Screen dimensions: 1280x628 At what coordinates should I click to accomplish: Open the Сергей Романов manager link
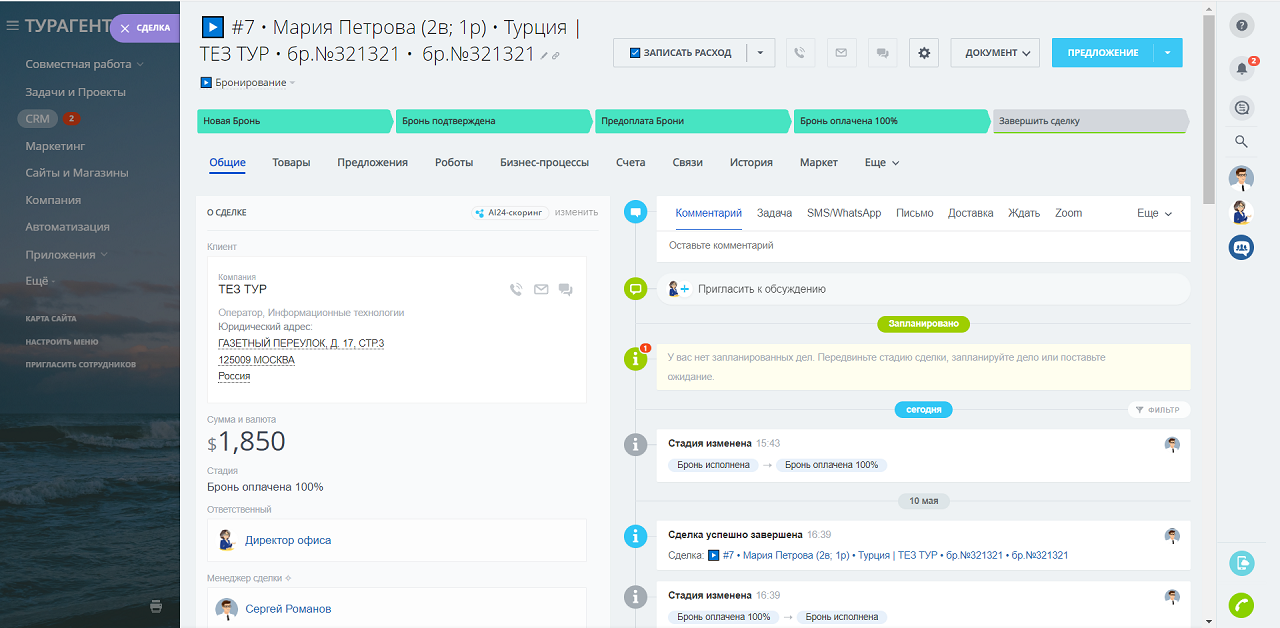(x=288, y=609)
